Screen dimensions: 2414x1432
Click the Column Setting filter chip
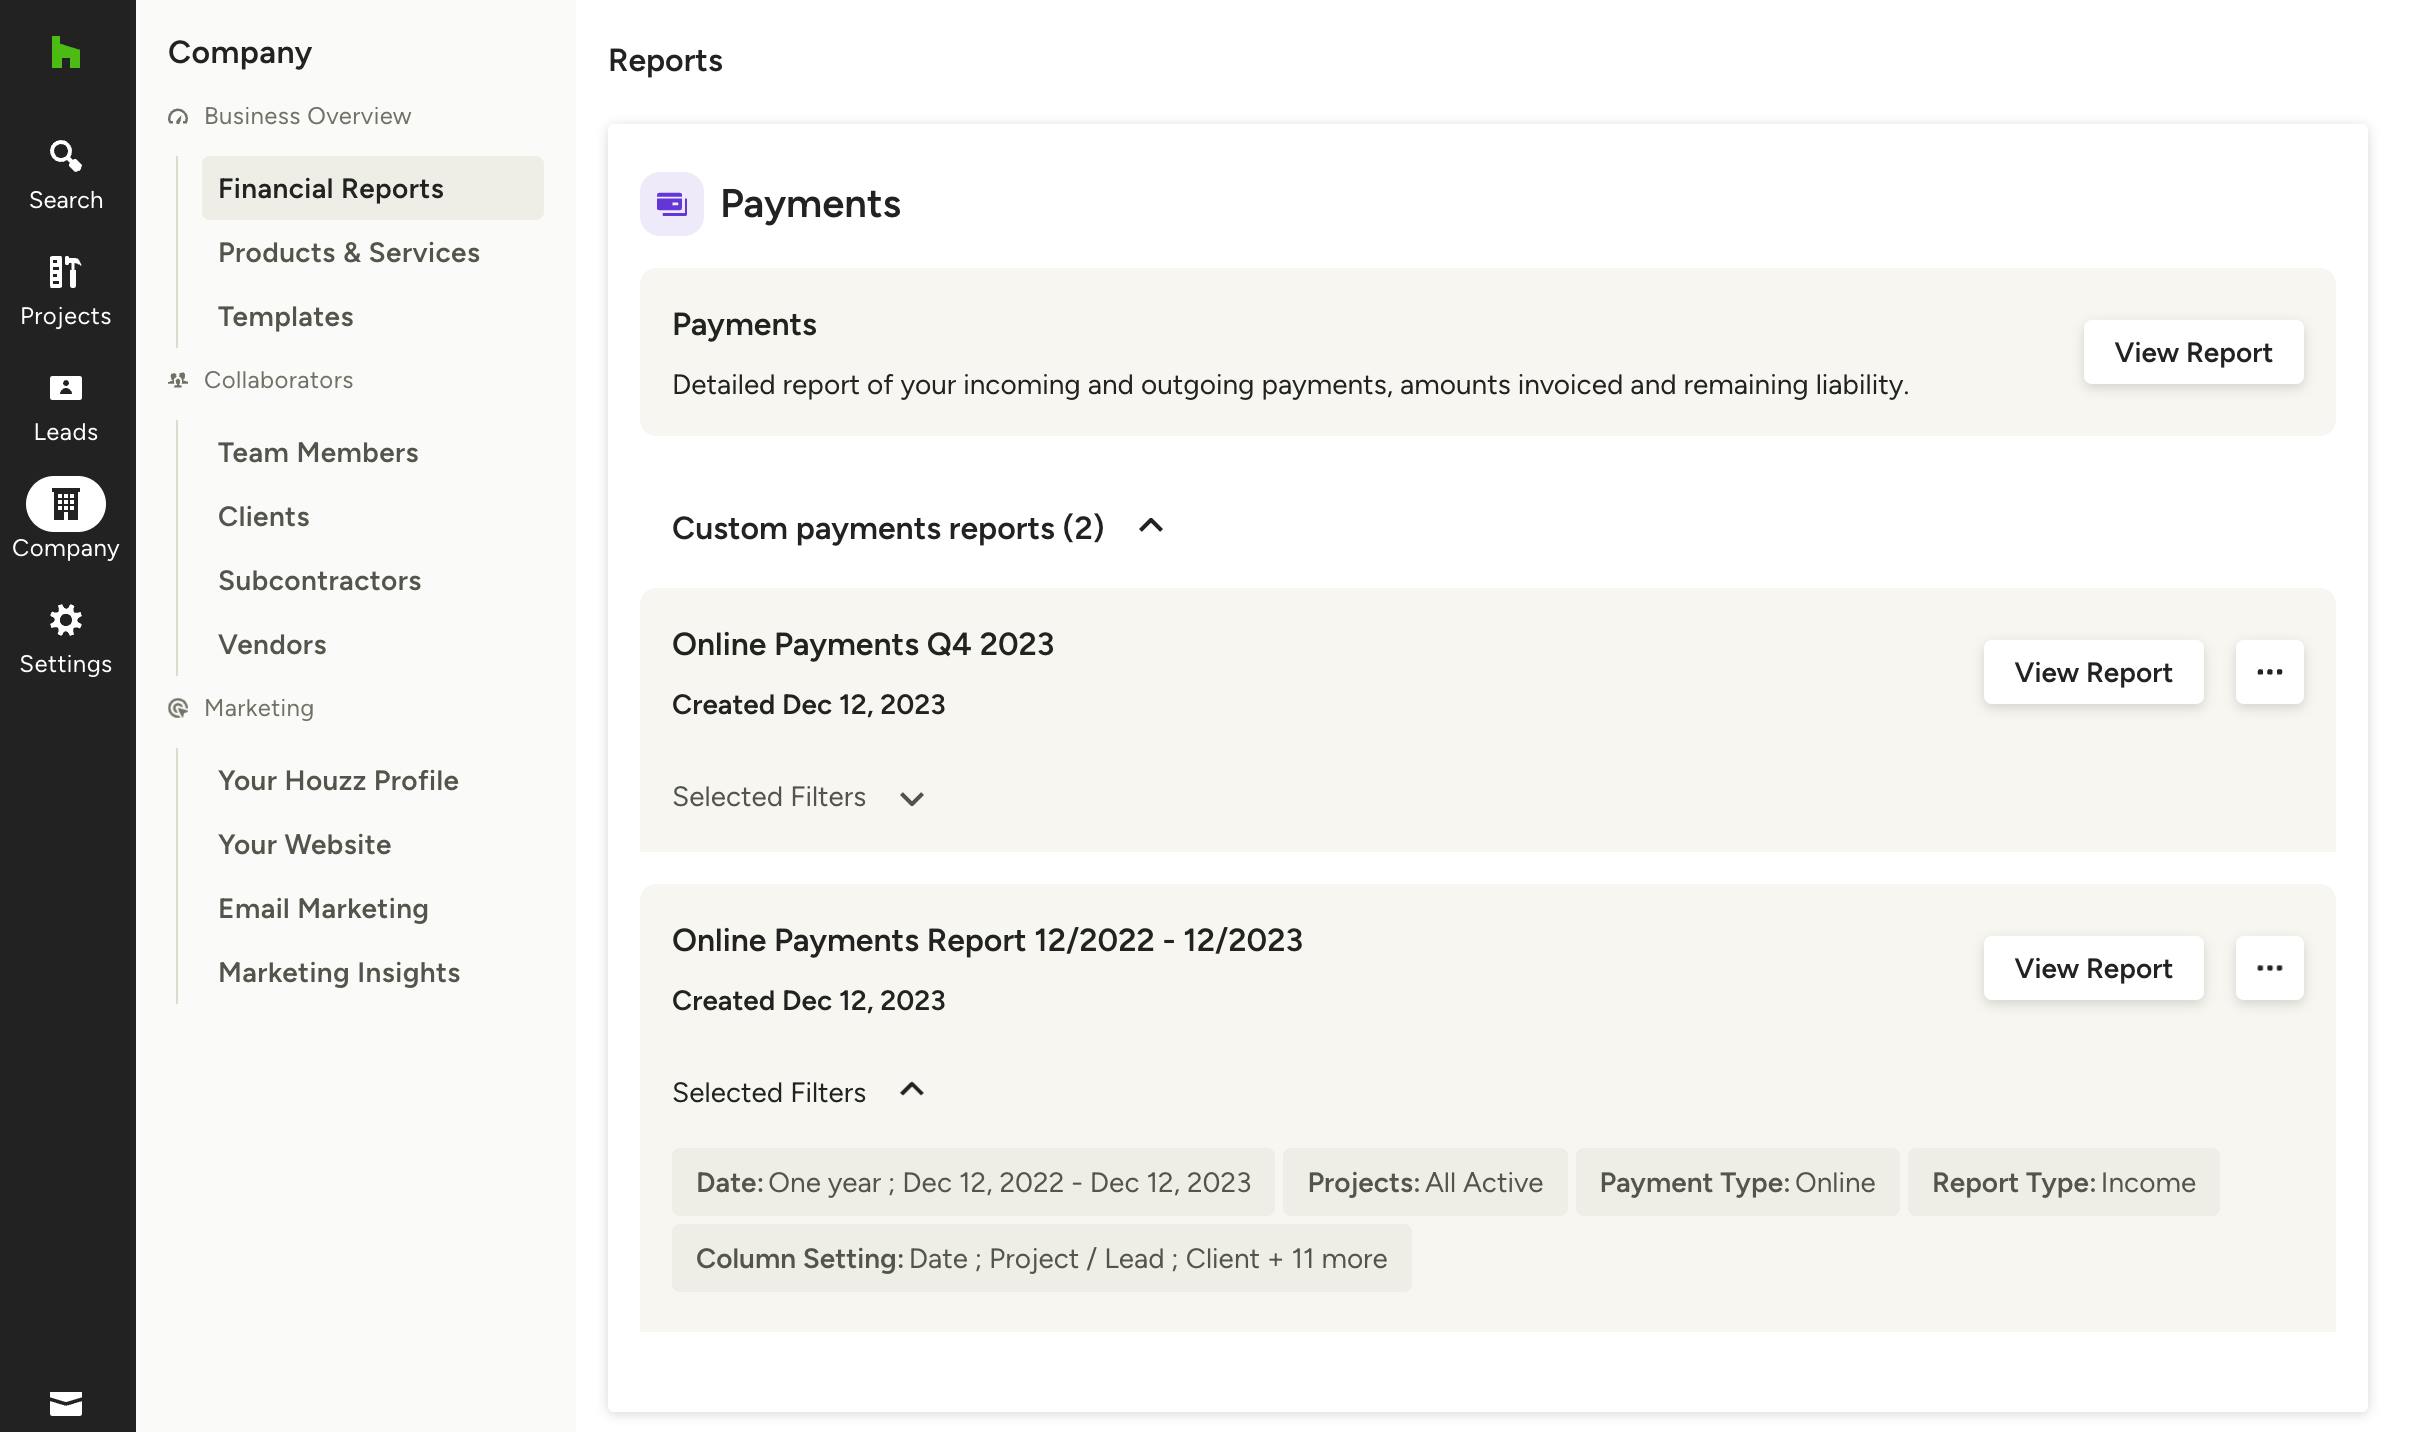click(1041, 1258)
